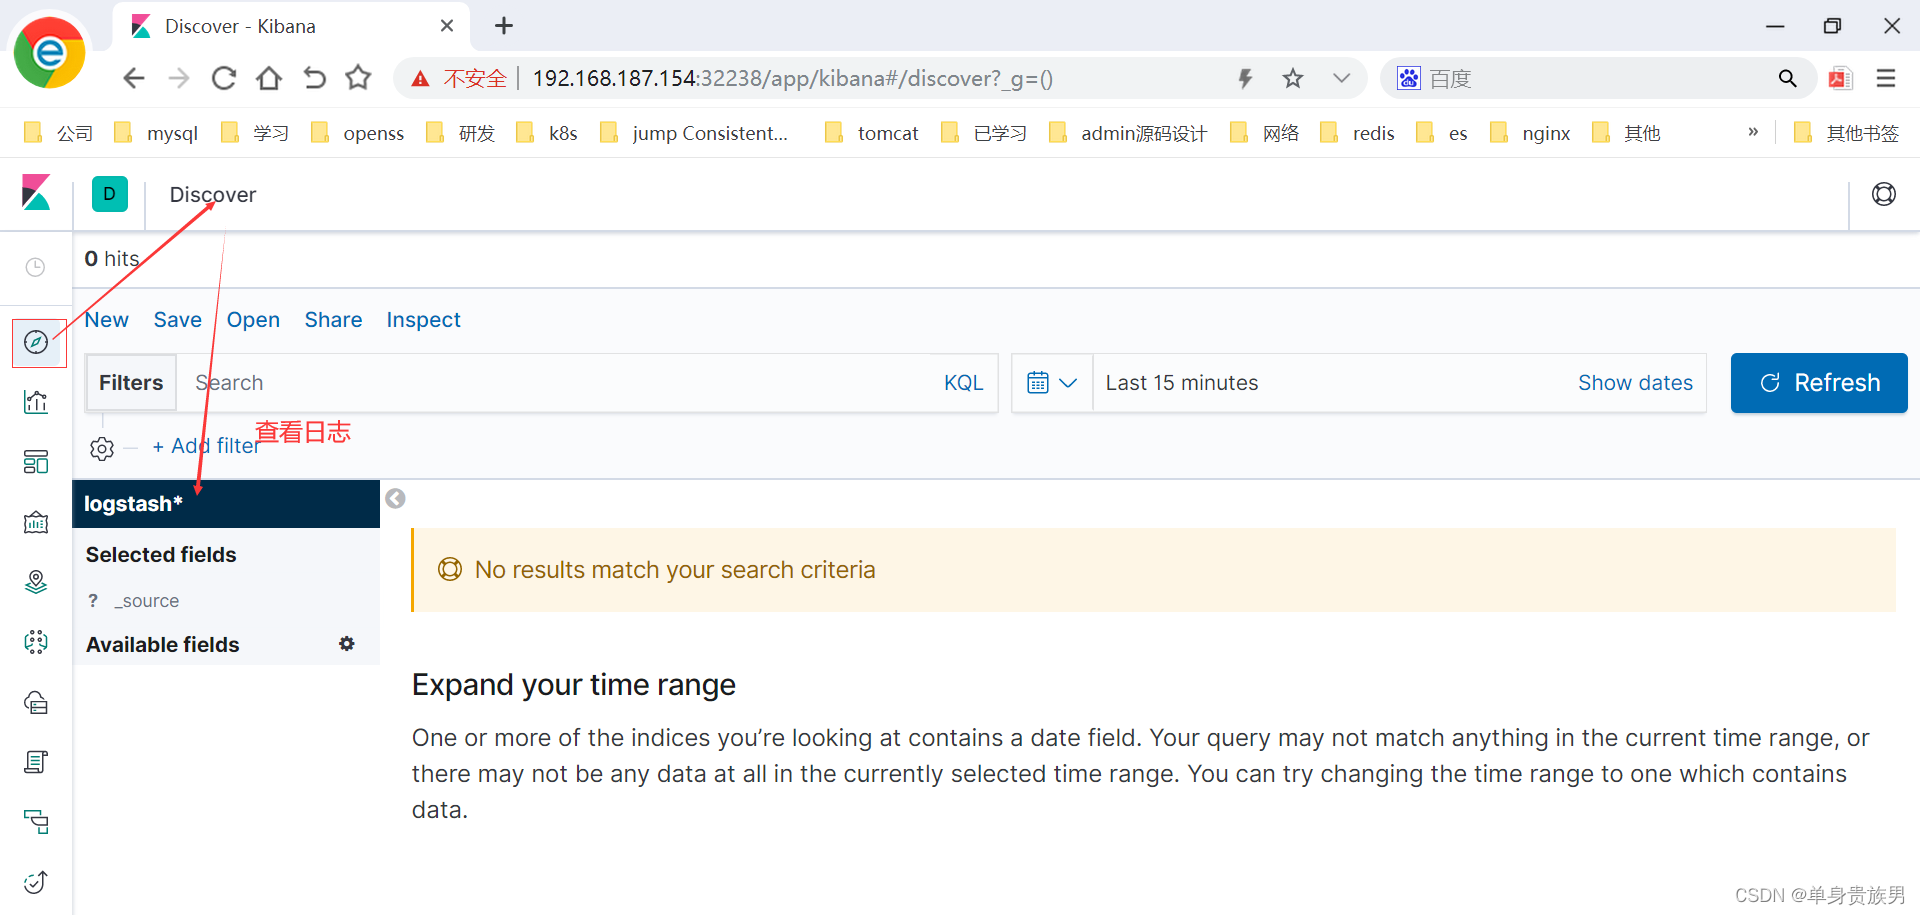Select the Discover compass icon in sidebar
The width and height of the screenshot is (1920, 915).
36,342
